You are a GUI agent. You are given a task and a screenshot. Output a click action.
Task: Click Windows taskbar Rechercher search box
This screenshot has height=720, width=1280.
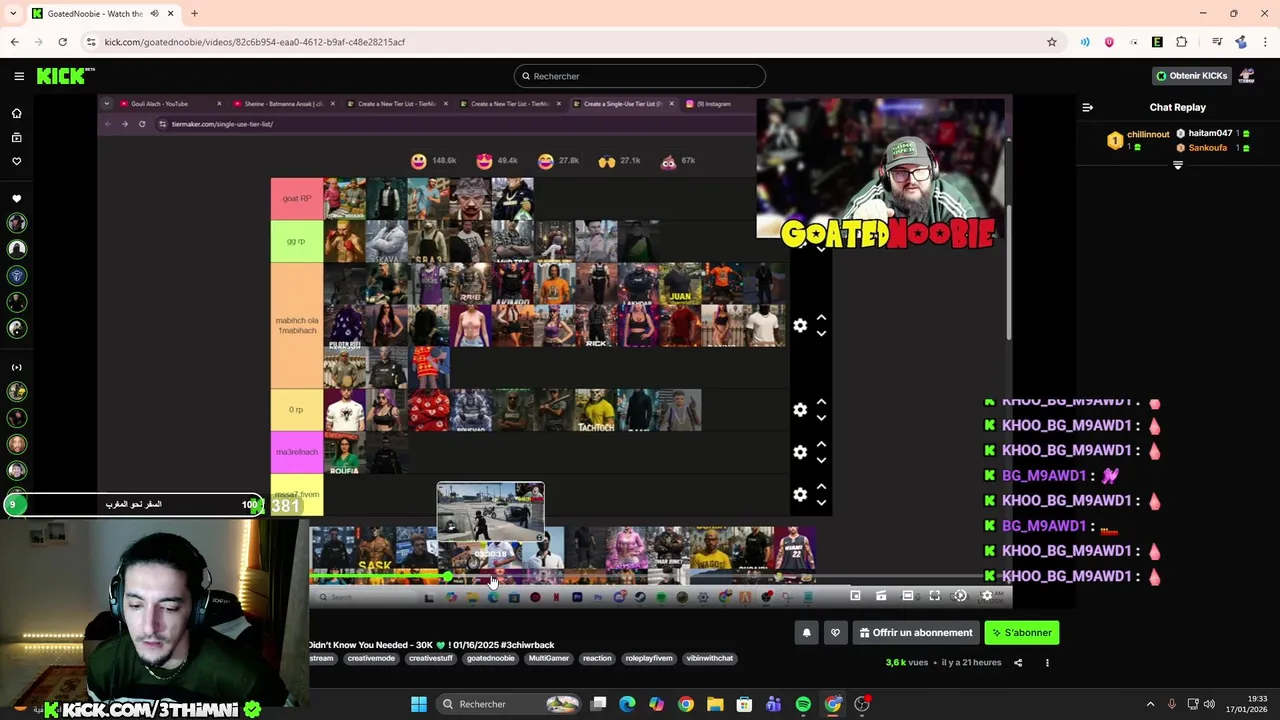pos(510,704)
